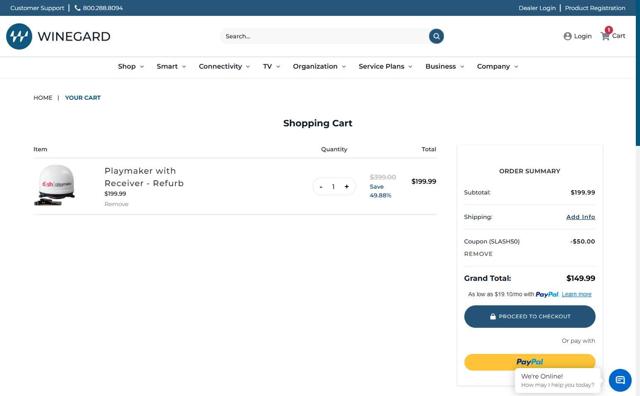Click the Grand Total $149.99 amount
640x396 pixels.
click(x=580, y=278)
